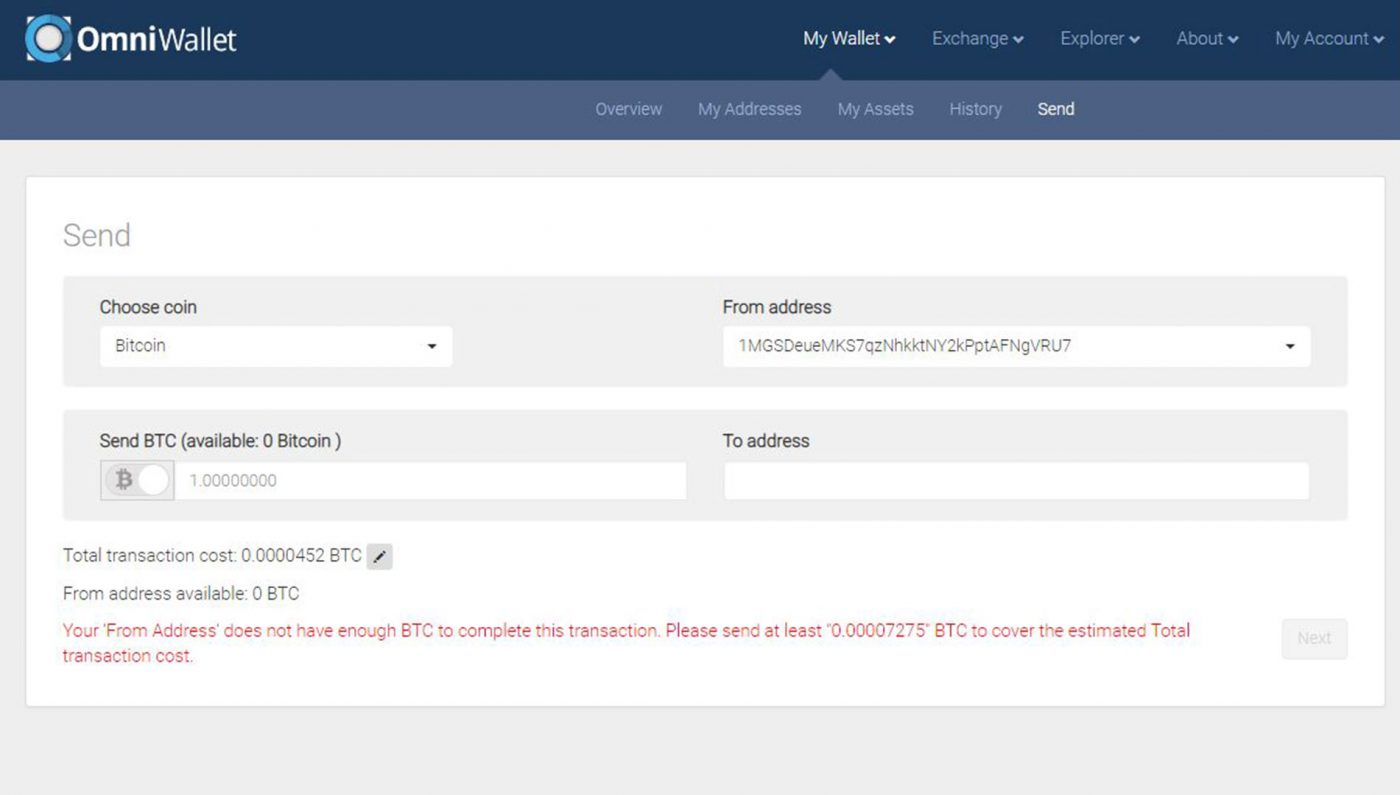Screen dimensions: 1400x795
Task: Click the 'From address' label
Action: (777, 307)
